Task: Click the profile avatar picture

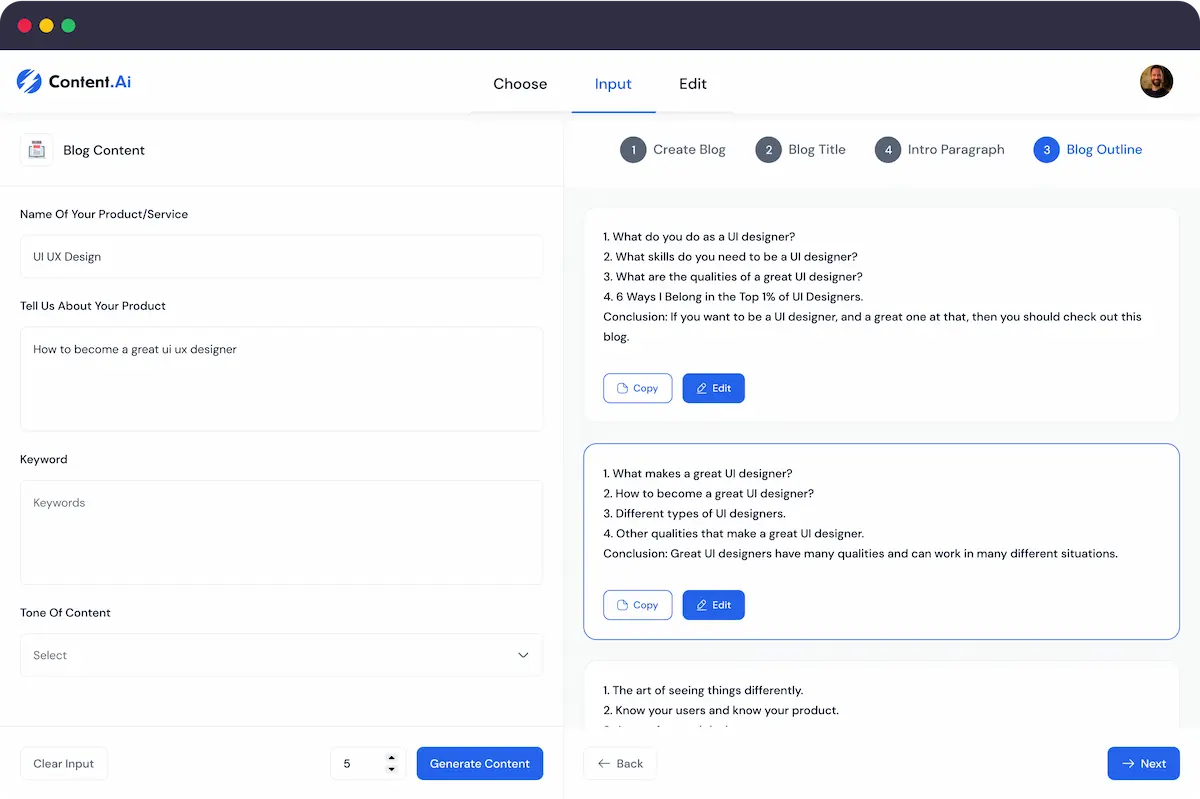Action: [x=1156, y=81]
